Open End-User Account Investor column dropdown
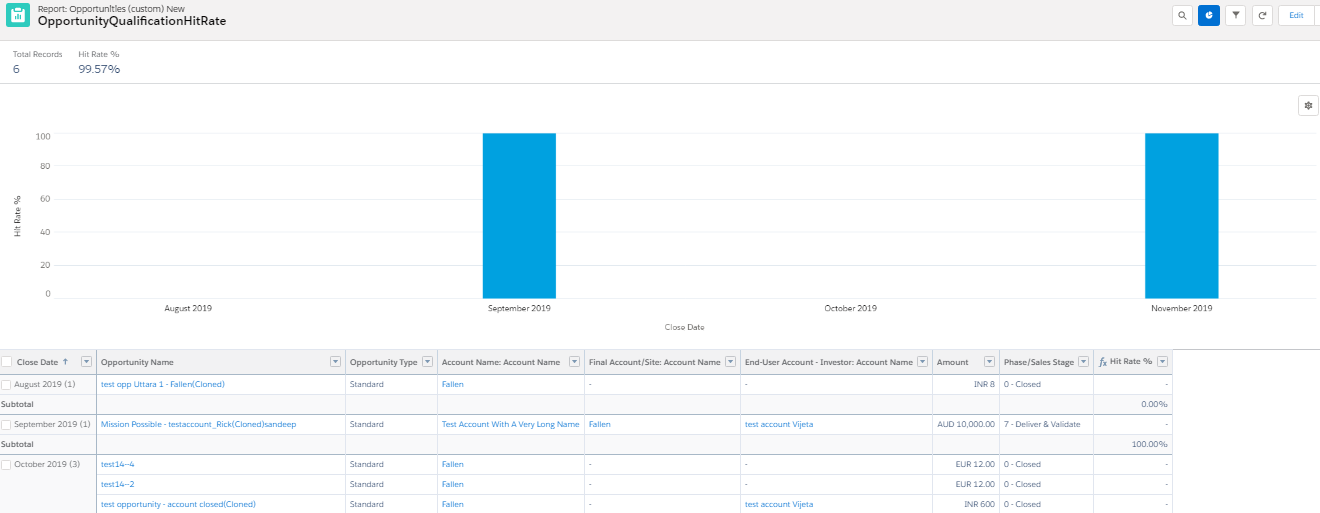This screenshot has width=1320, height=513. (x=923, y=362)
